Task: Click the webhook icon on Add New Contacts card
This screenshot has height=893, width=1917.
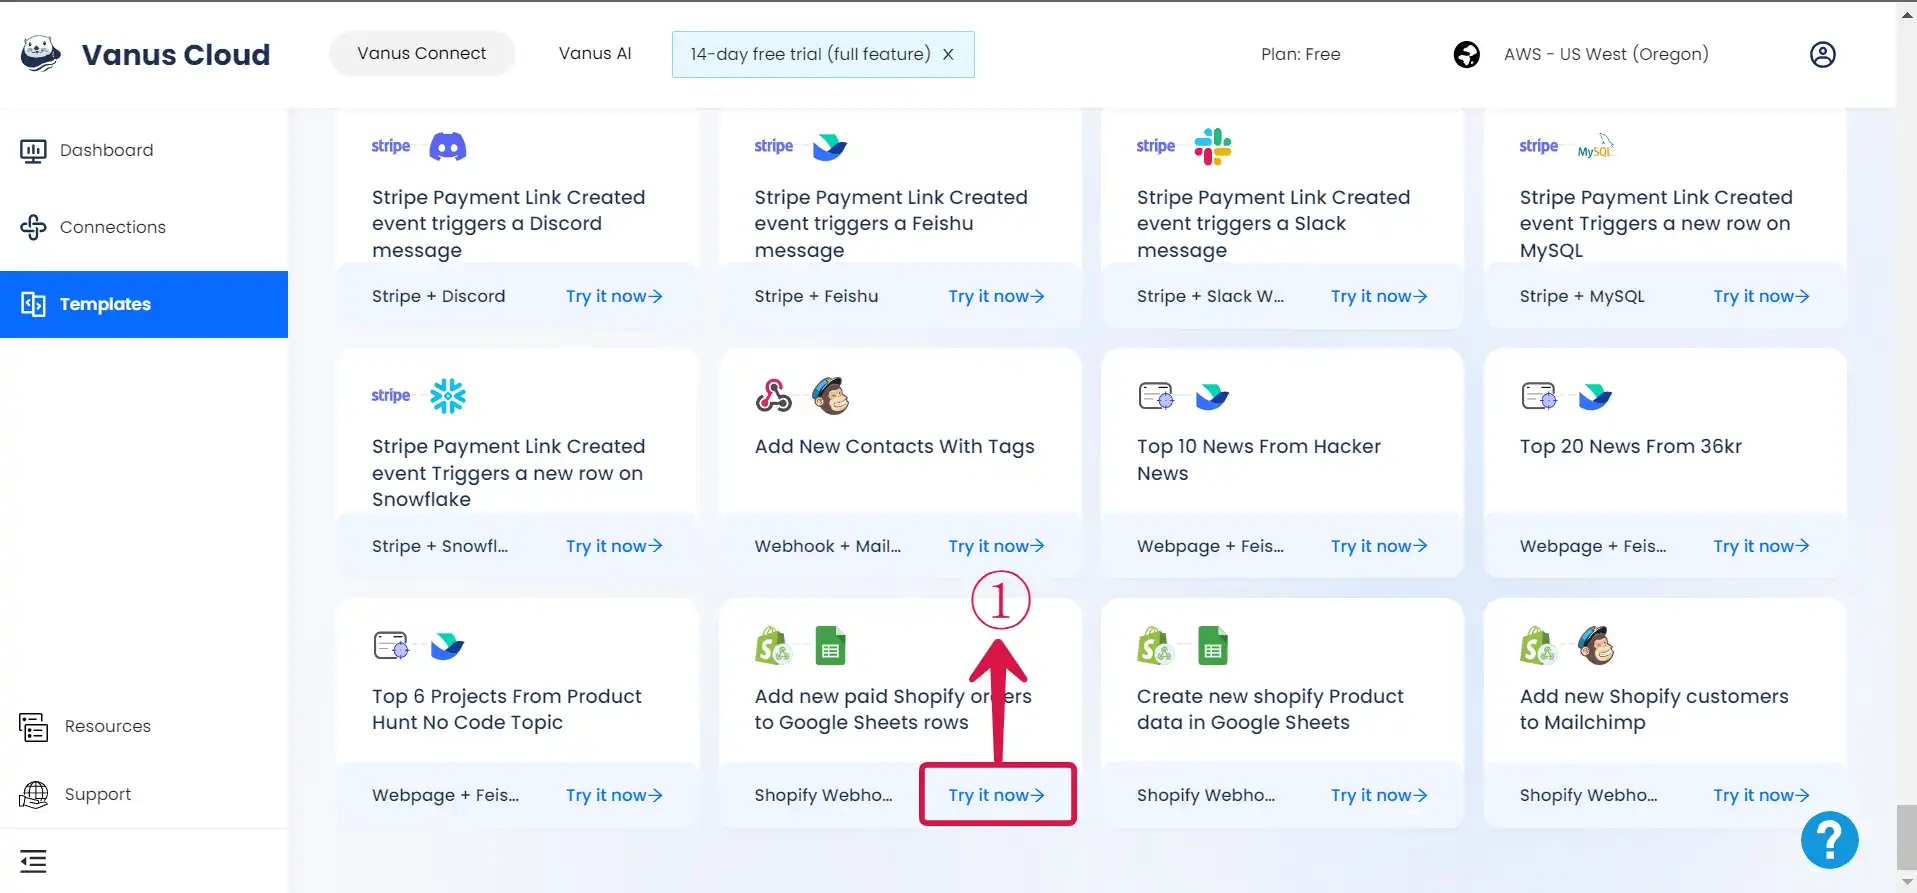Action: [x=773, y=396]
